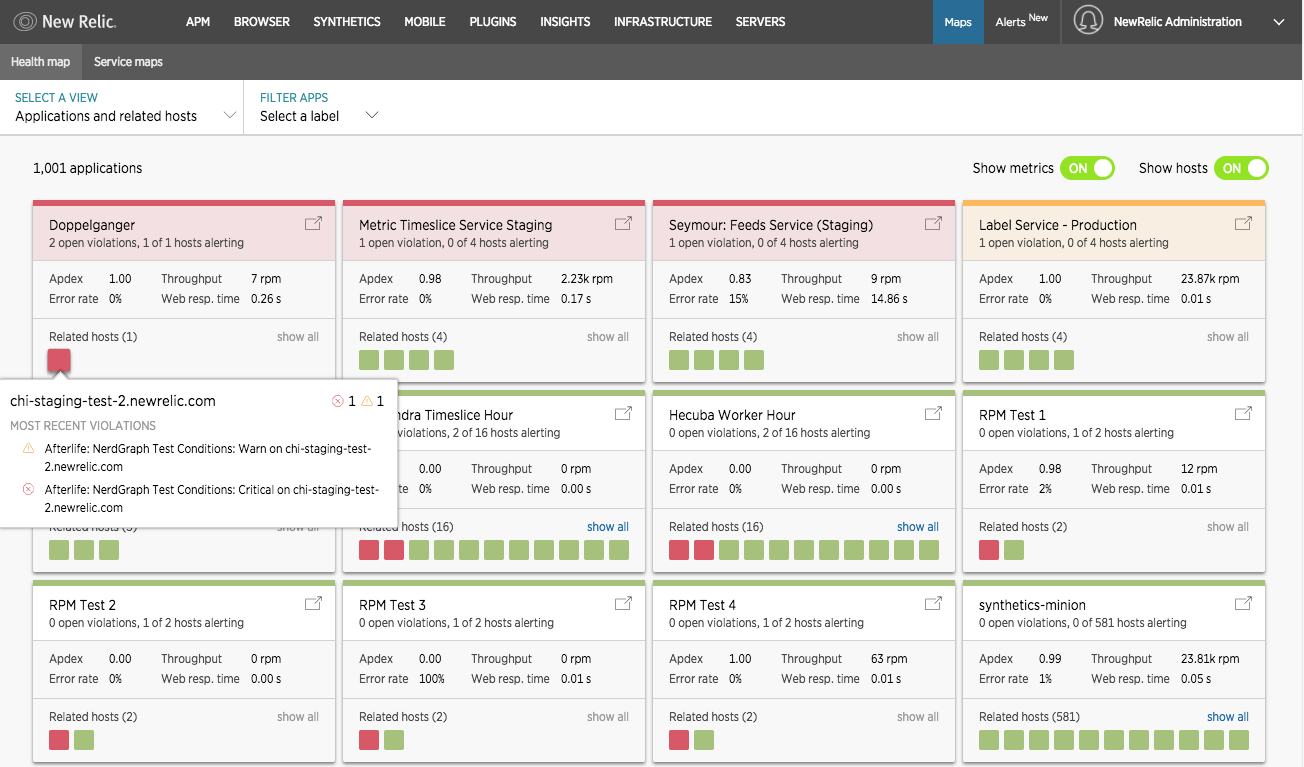Click first green host in Metric Timeslice Service Staging
Image resolution: width=1304 pixels, height=767 pixels.
(369, 360)
